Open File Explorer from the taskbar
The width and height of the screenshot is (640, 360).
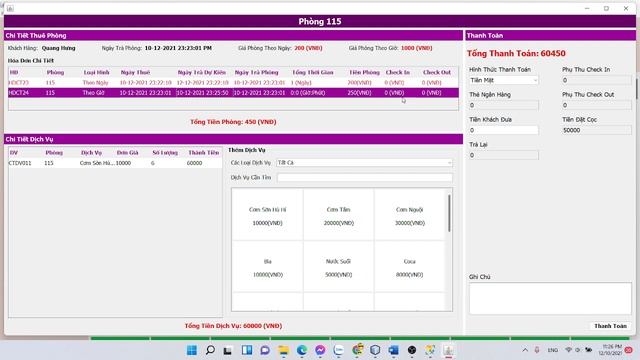pyautogui.click(x=283, y=350)
